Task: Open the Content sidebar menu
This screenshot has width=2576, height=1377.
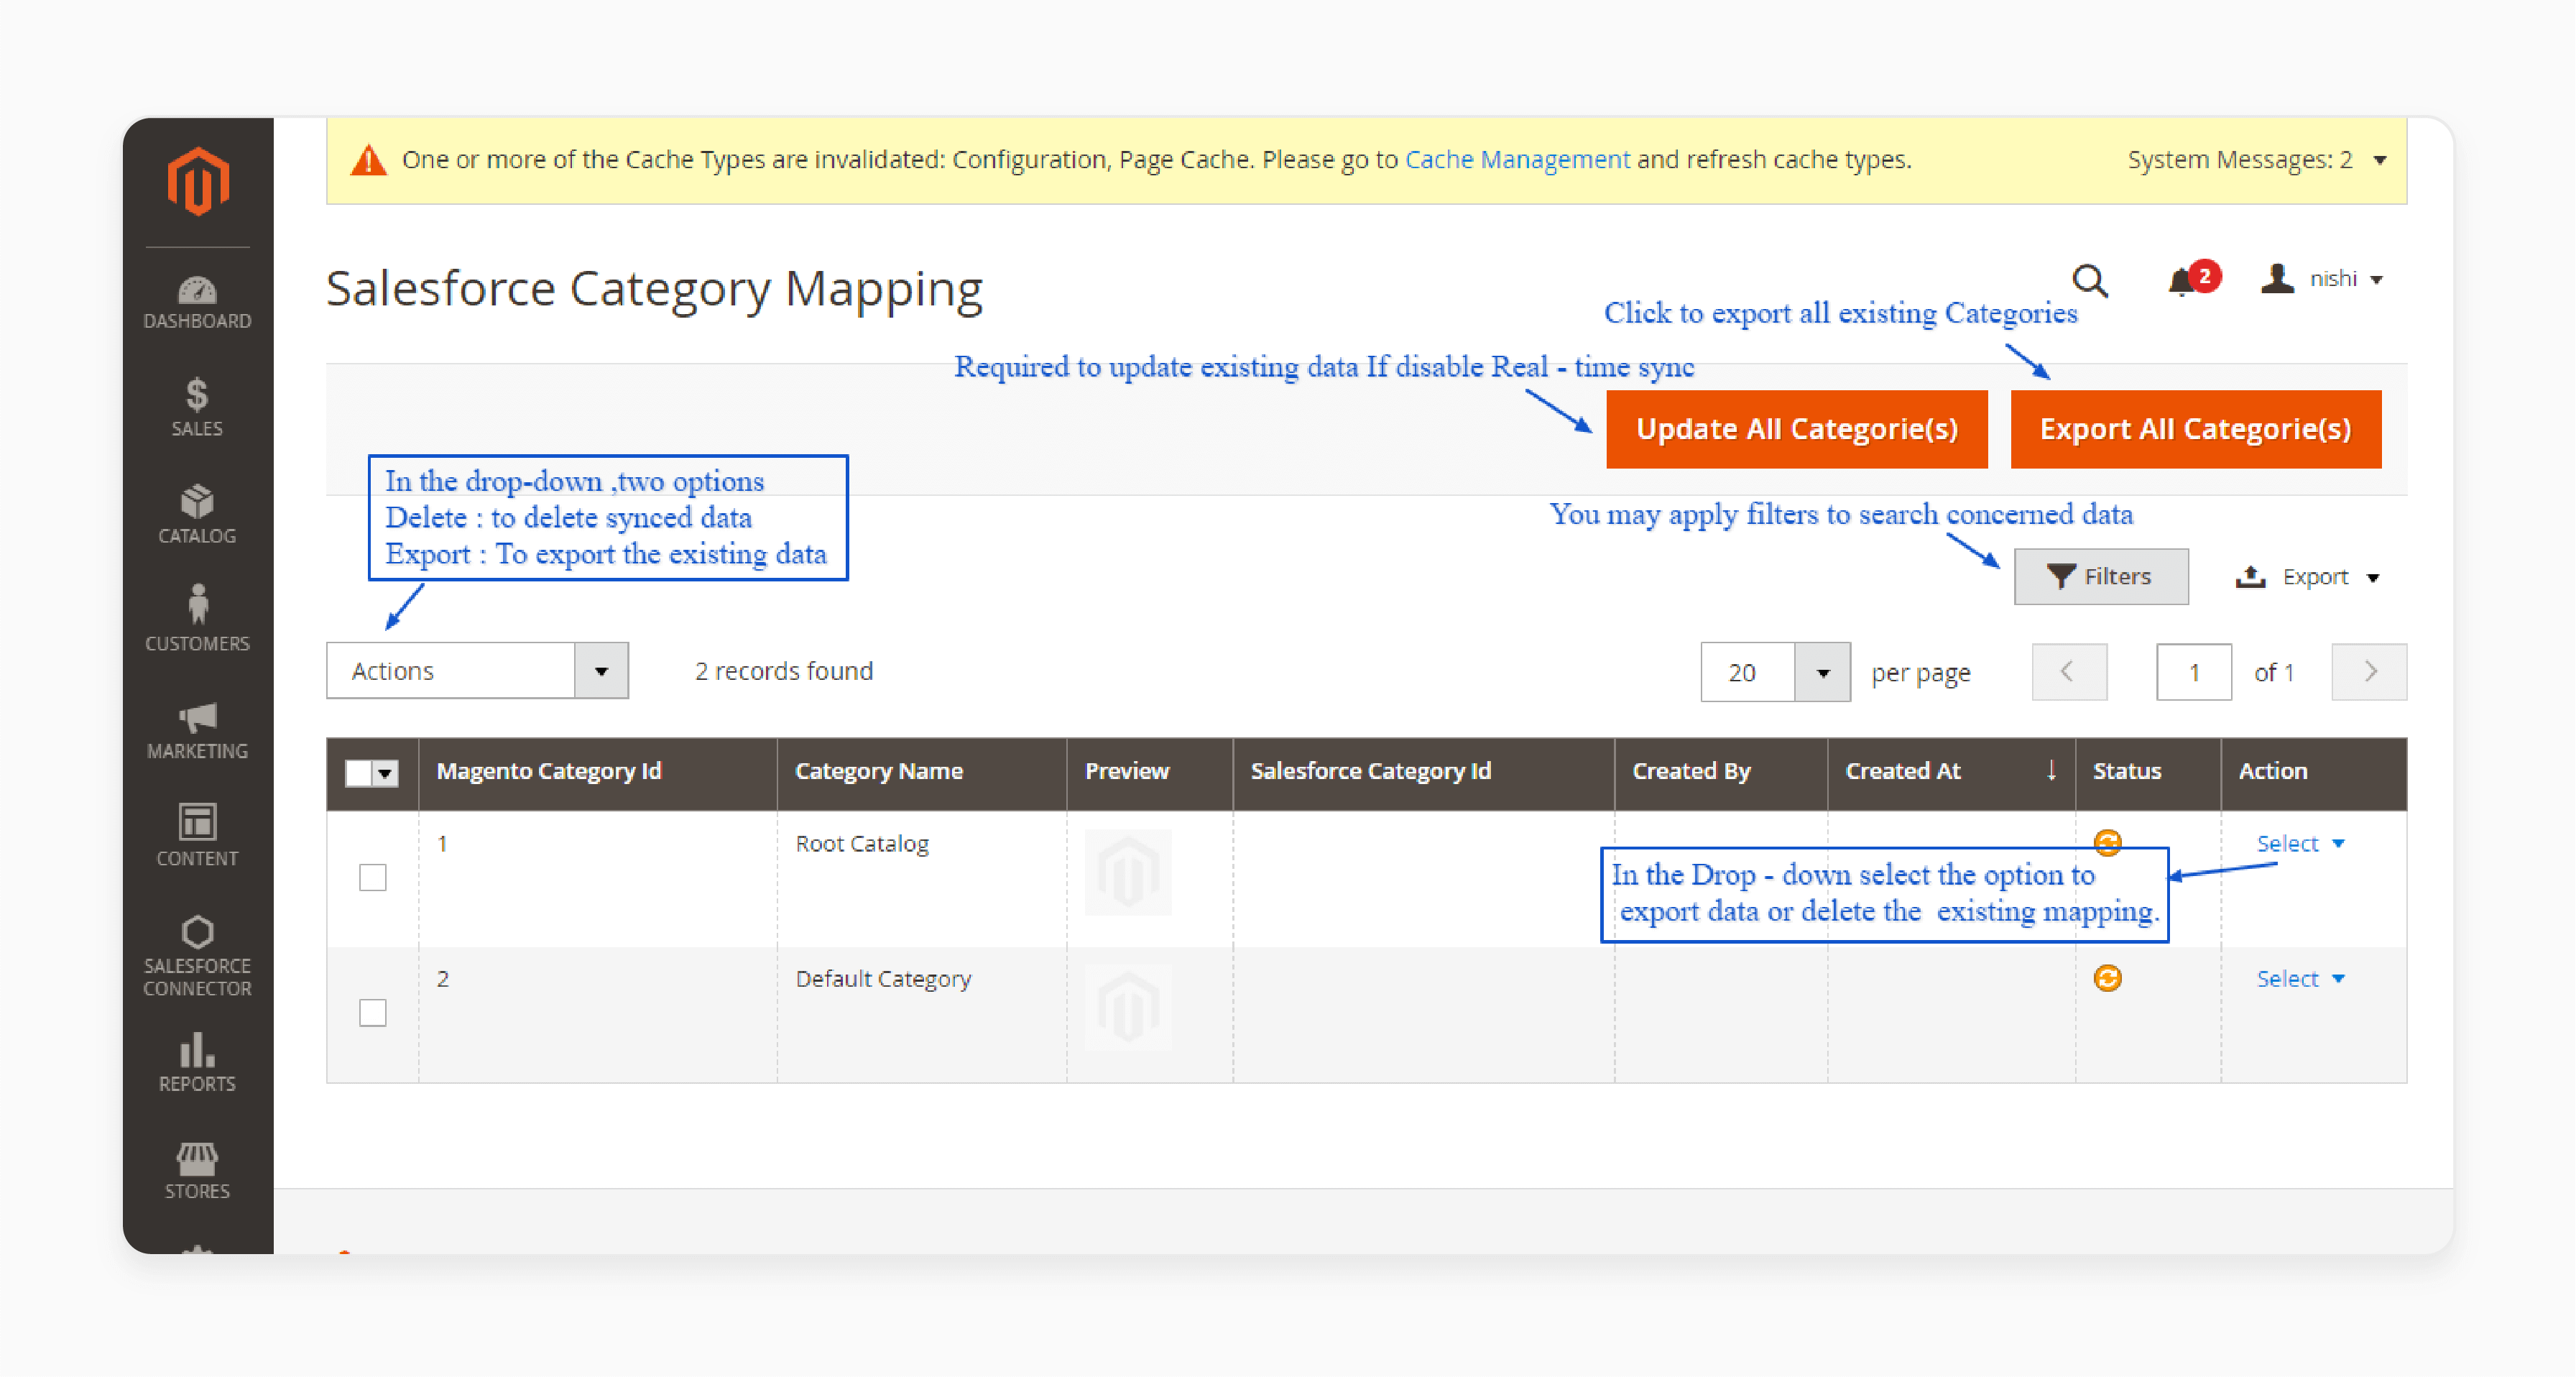Action: pyautogui.click(x=197, y=835)
